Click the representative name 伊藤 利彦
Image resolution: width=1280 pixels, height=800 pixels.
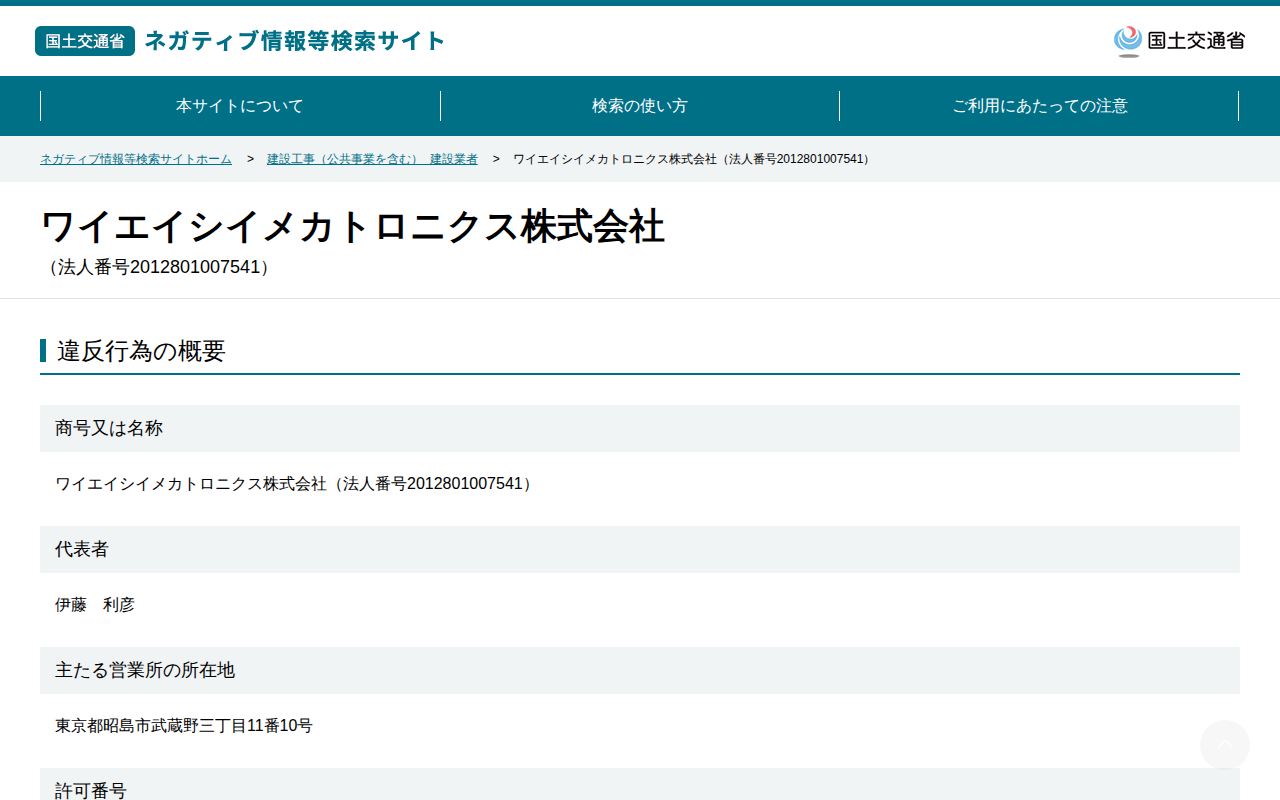(95, 605)
